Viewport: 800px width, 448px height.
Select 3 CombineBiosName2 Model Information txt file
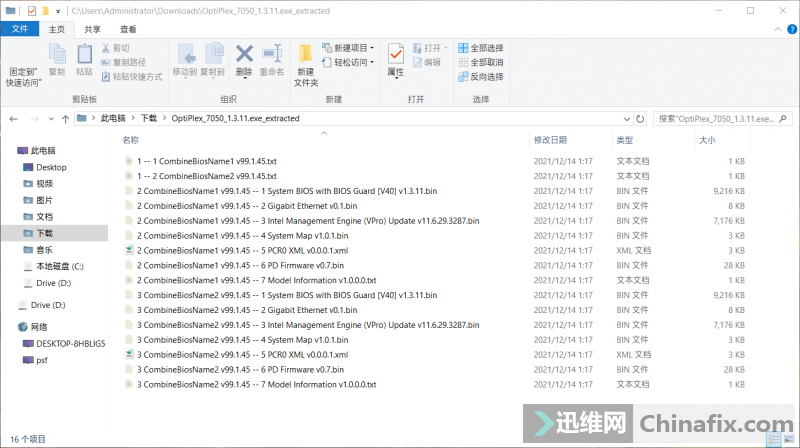click(256, 385)
